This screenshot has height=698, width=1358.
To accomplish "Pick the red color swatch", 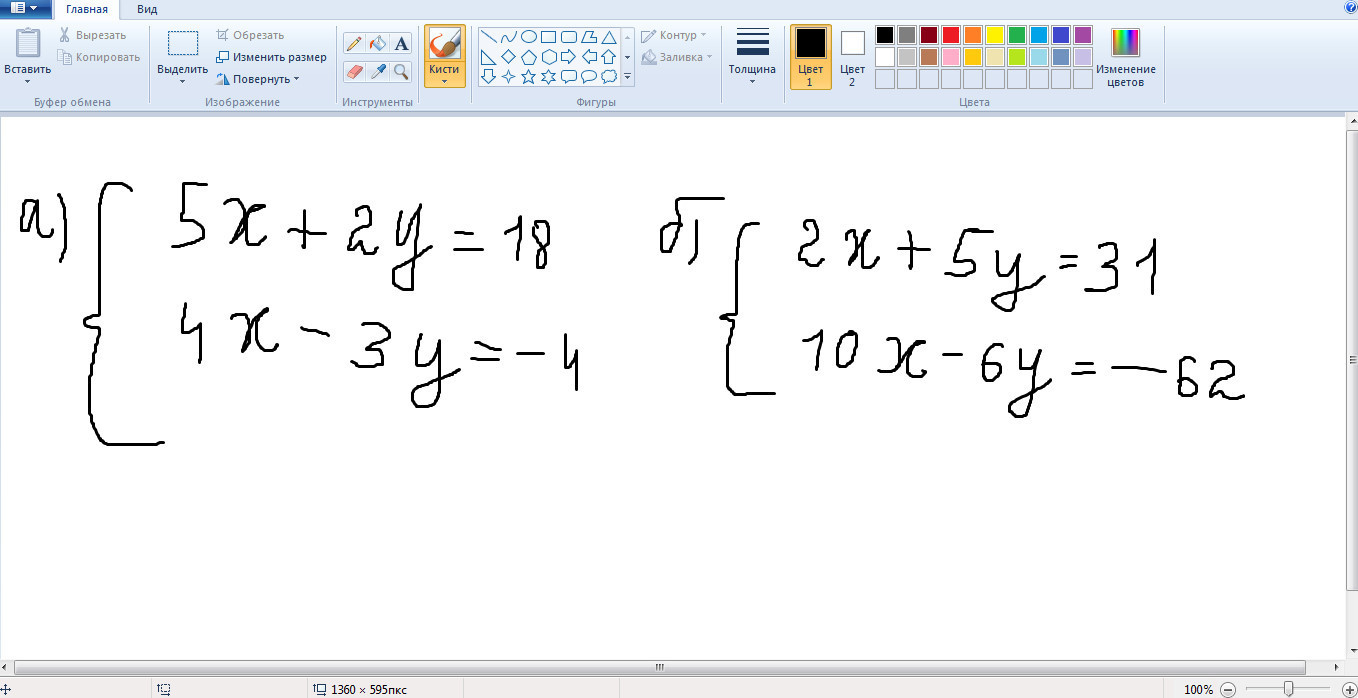I will point(951,35).
